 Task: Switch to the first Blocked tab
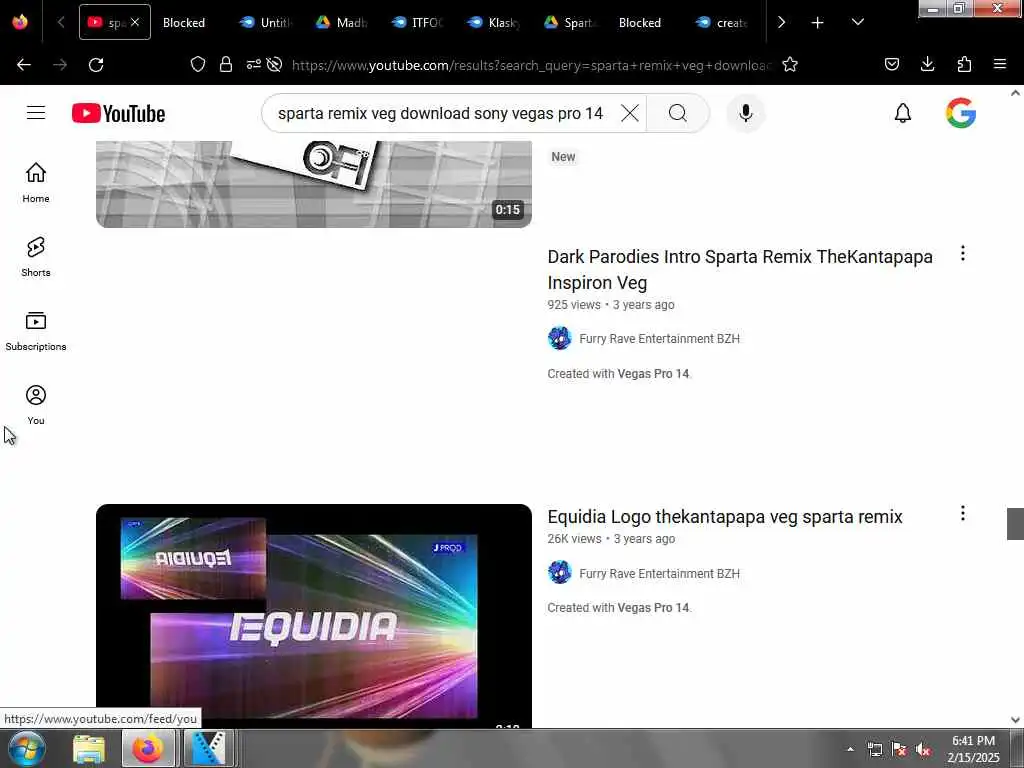(184, 22)
